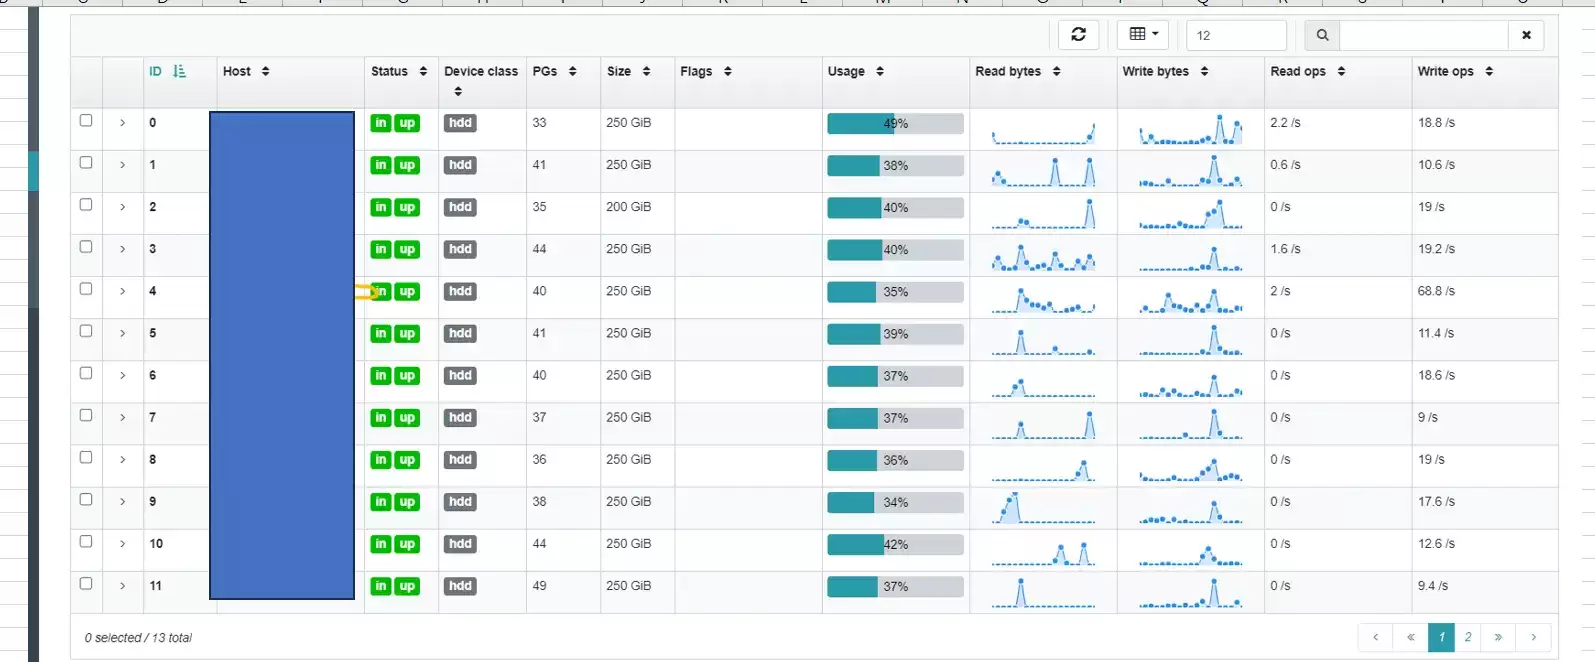
Task: Clear search with the X icon
Action: click(x=1526, y=35)
